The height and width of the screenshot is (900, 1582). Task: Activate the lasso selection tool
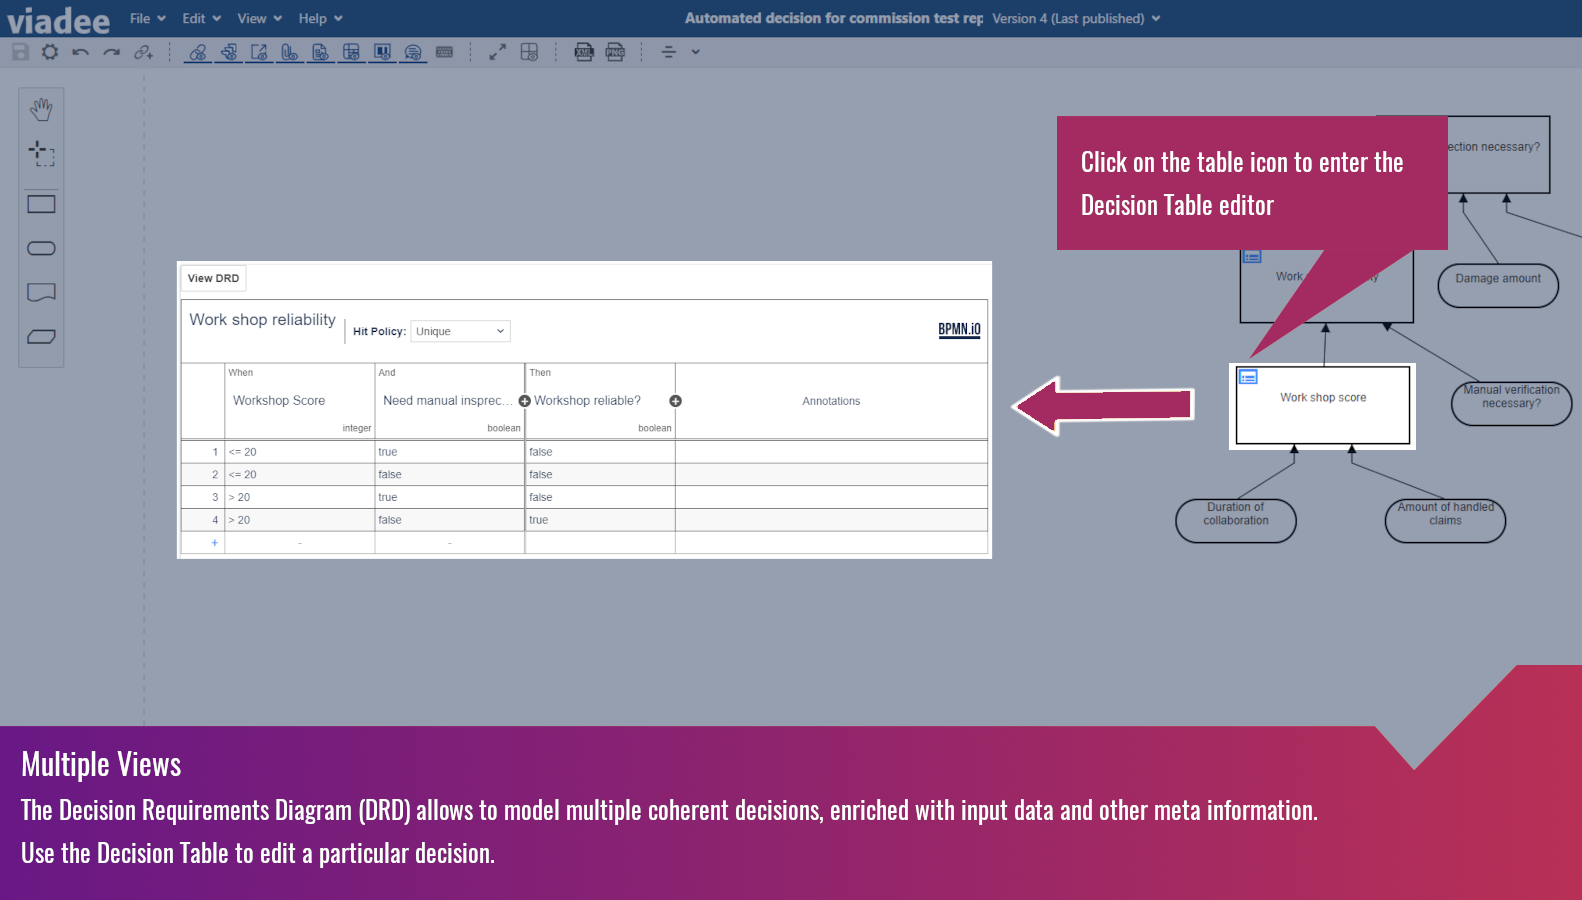(x=41, y=153)
